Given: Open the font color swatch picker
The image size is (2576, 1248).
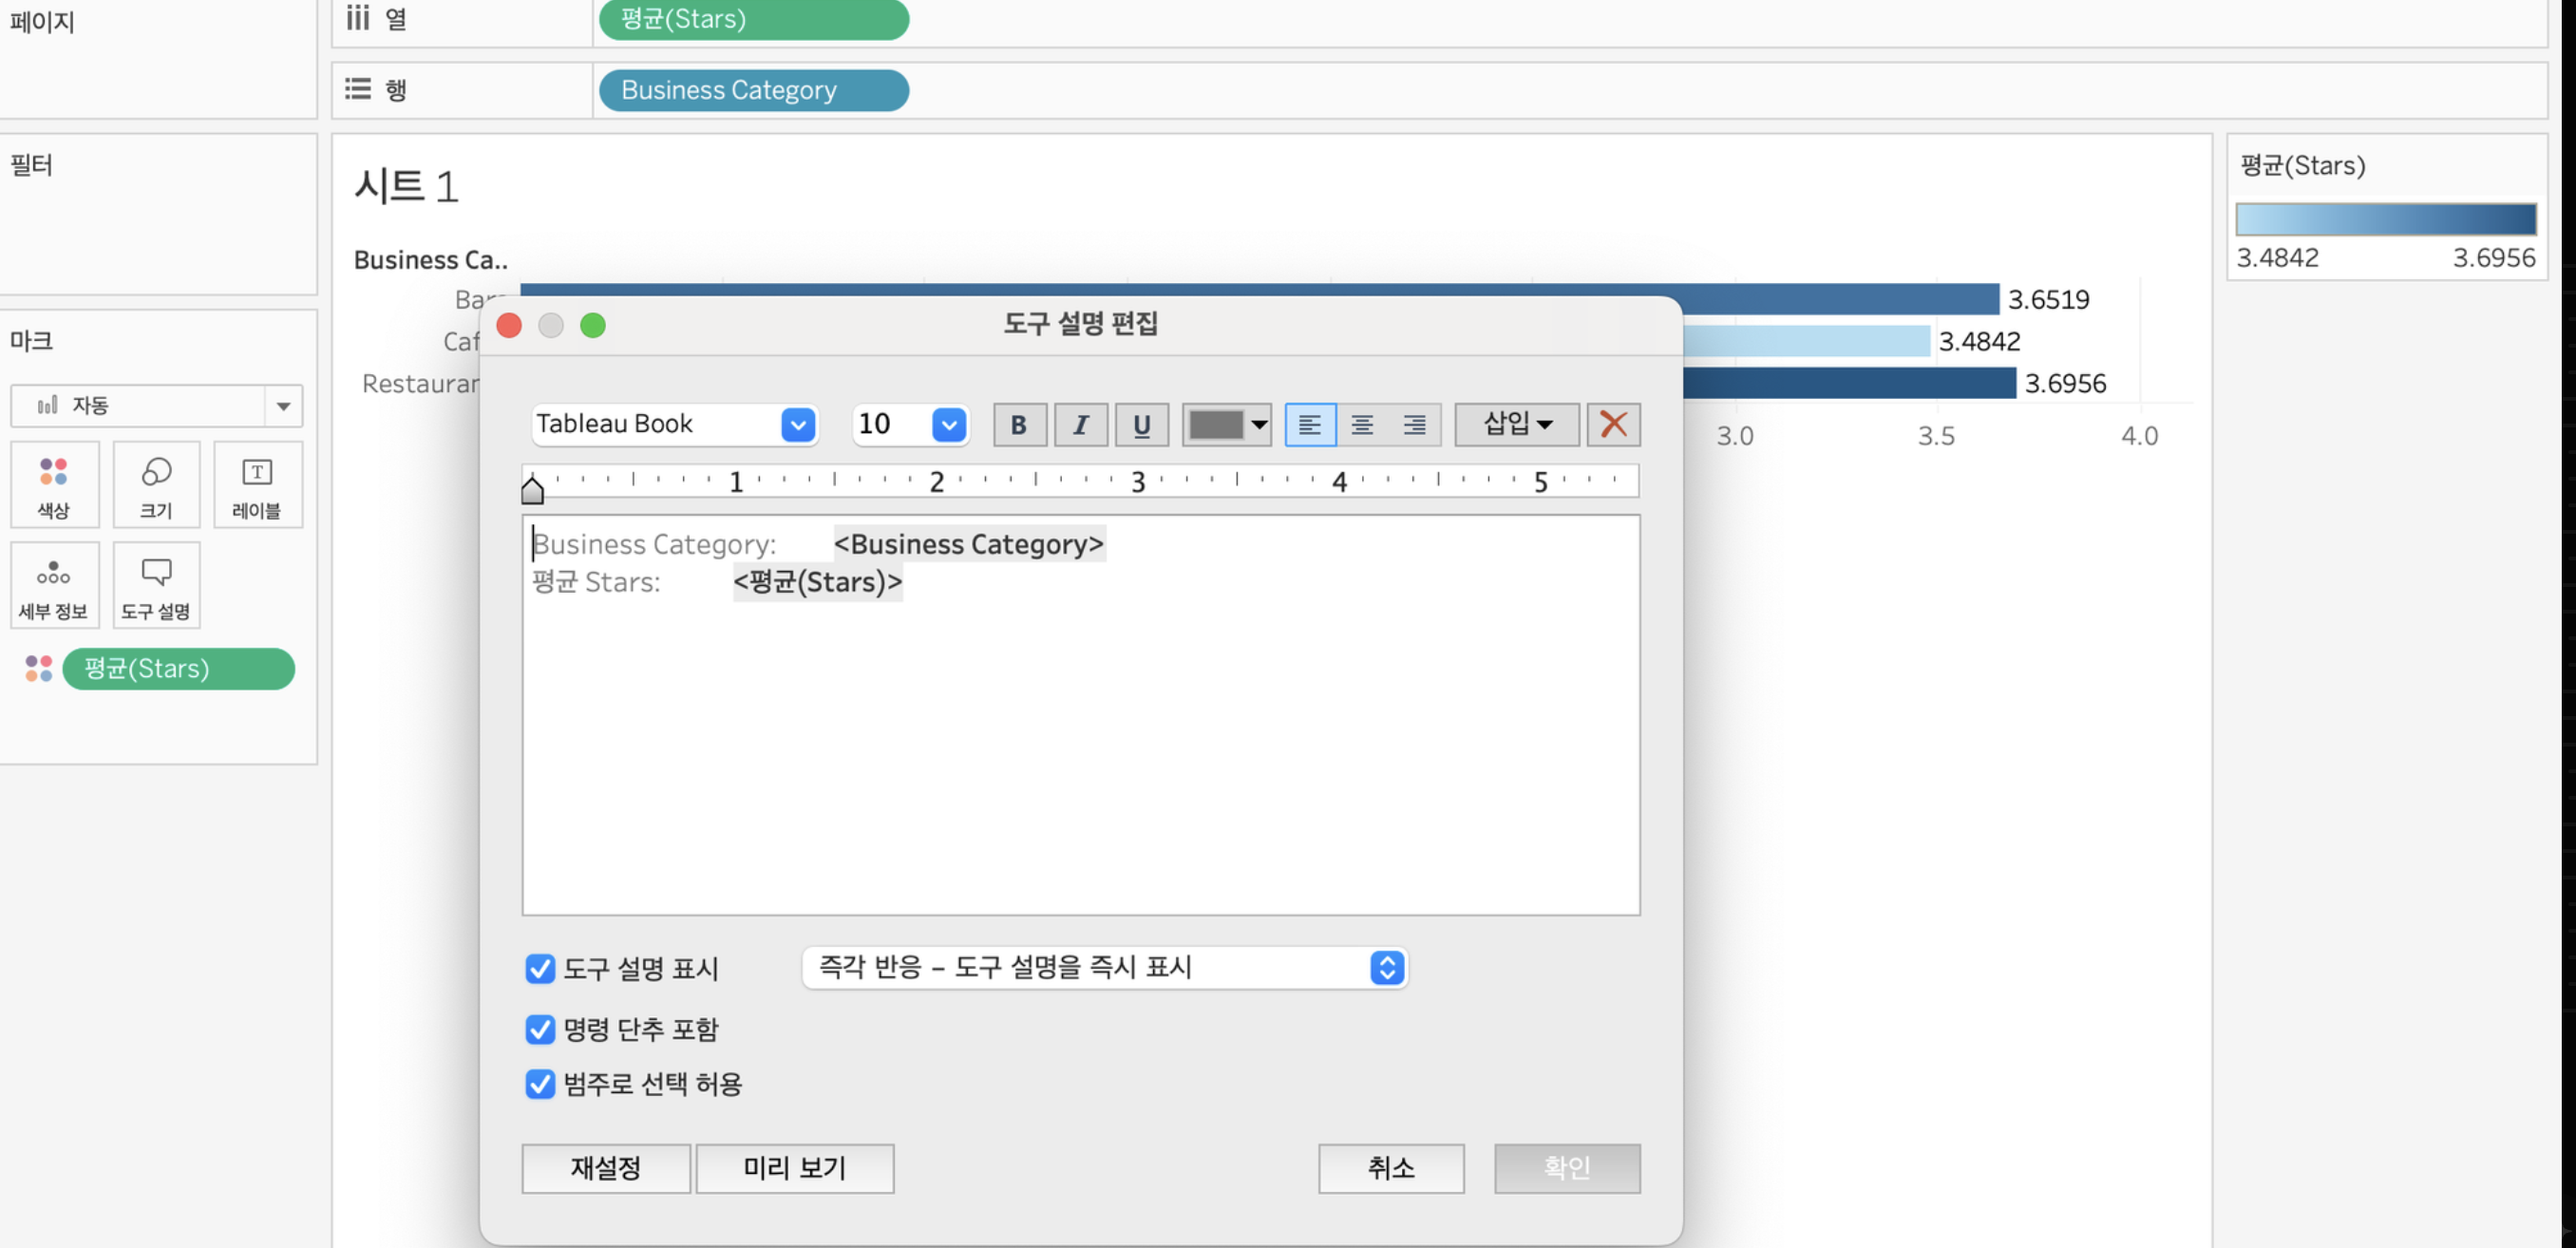Looking at the screenshot, I should coord(1227,425).
